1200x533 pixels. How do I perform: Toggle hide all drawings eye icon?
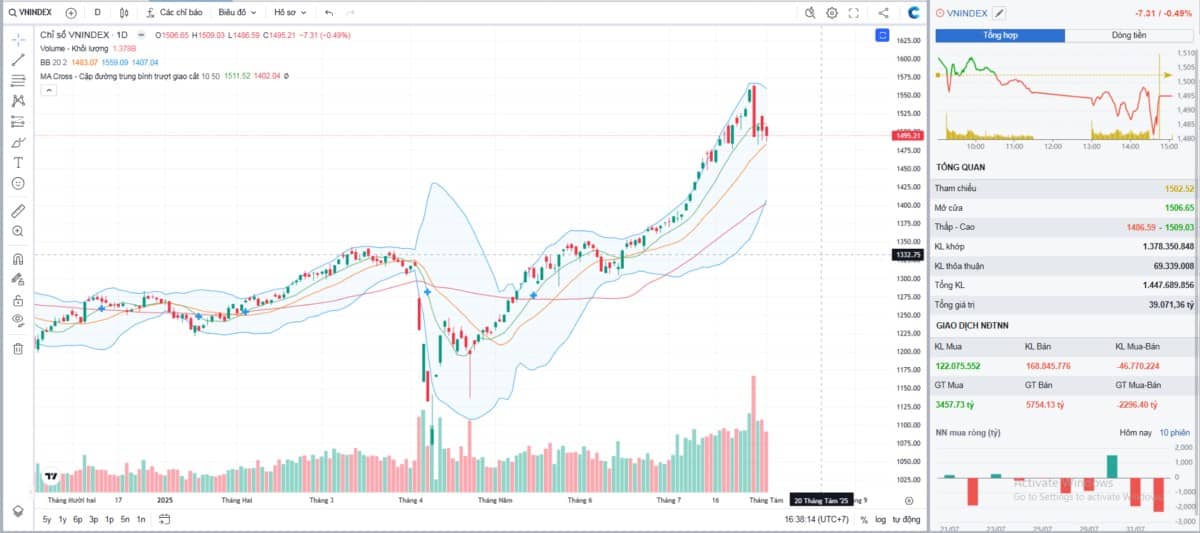17,319
